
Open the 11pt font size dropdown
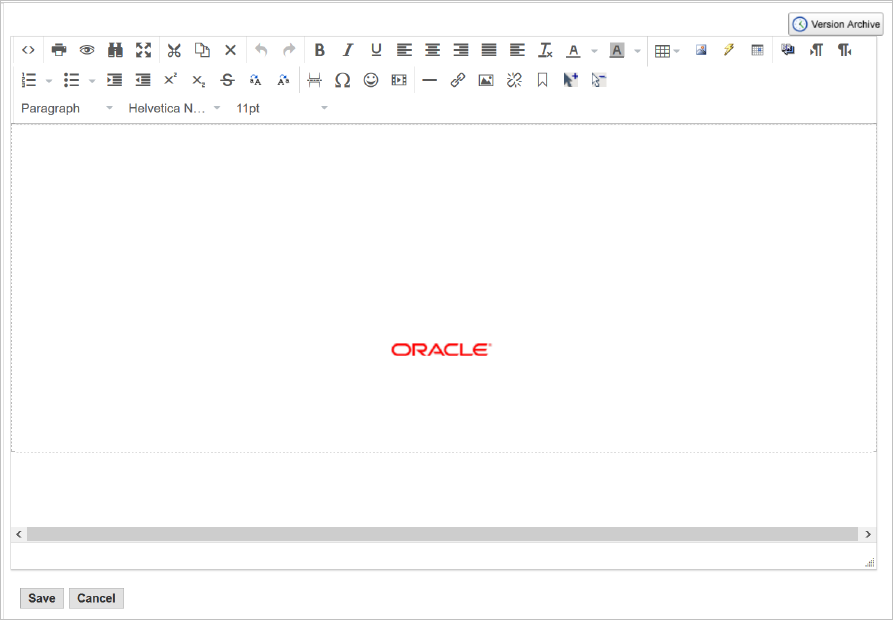point(282,108)
